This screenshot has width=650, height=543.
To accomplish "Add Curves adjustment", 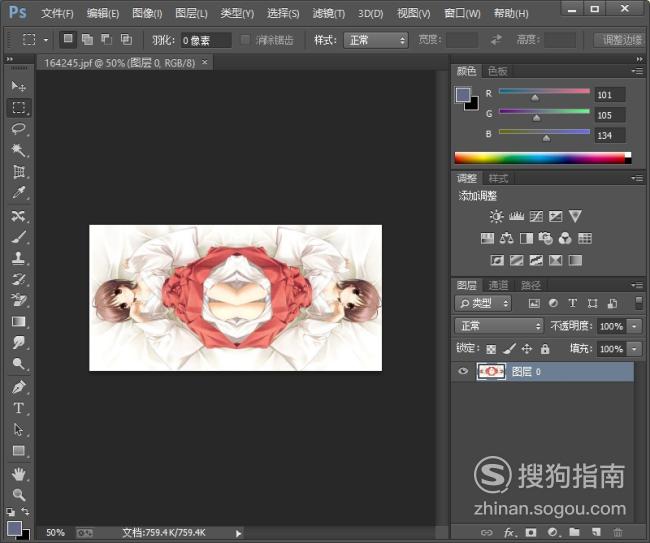I will coord(536,216).
